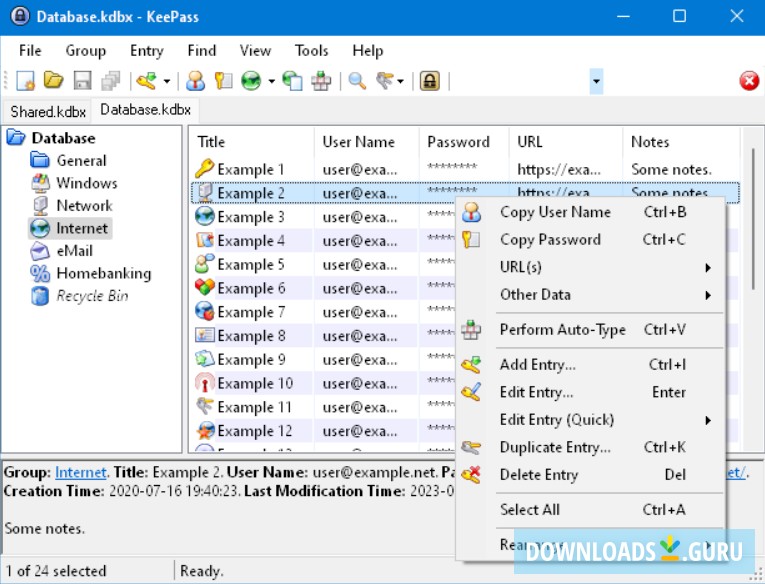Sort by the Notes column header
This screenshot has width=765, height=584.
coord(682,142)
